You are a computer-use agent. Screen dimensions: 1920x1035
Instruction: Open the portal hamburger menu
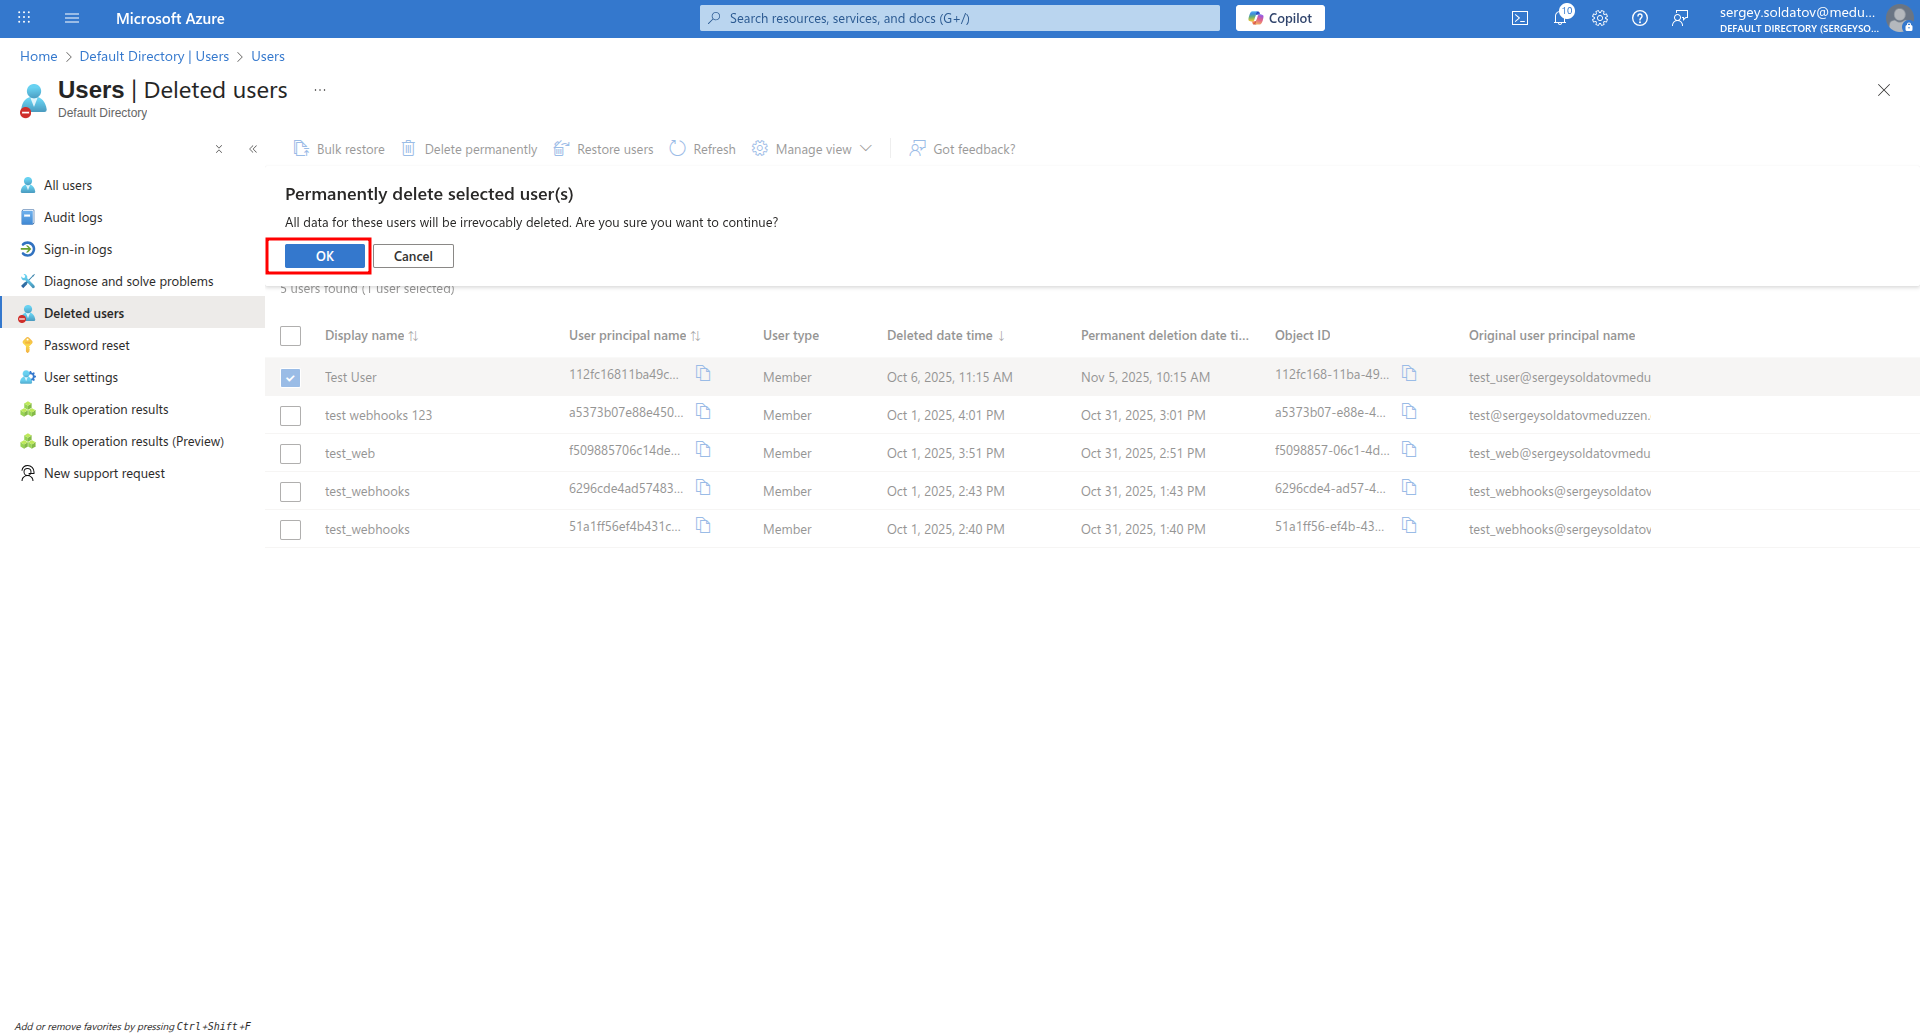coord(72,18)
